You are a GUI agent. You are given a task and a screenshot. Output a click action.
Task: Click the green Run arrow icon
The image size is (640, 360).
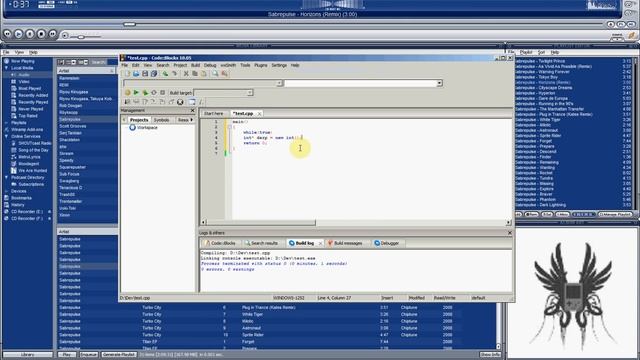pyautogui.click(x=136, y=93)
